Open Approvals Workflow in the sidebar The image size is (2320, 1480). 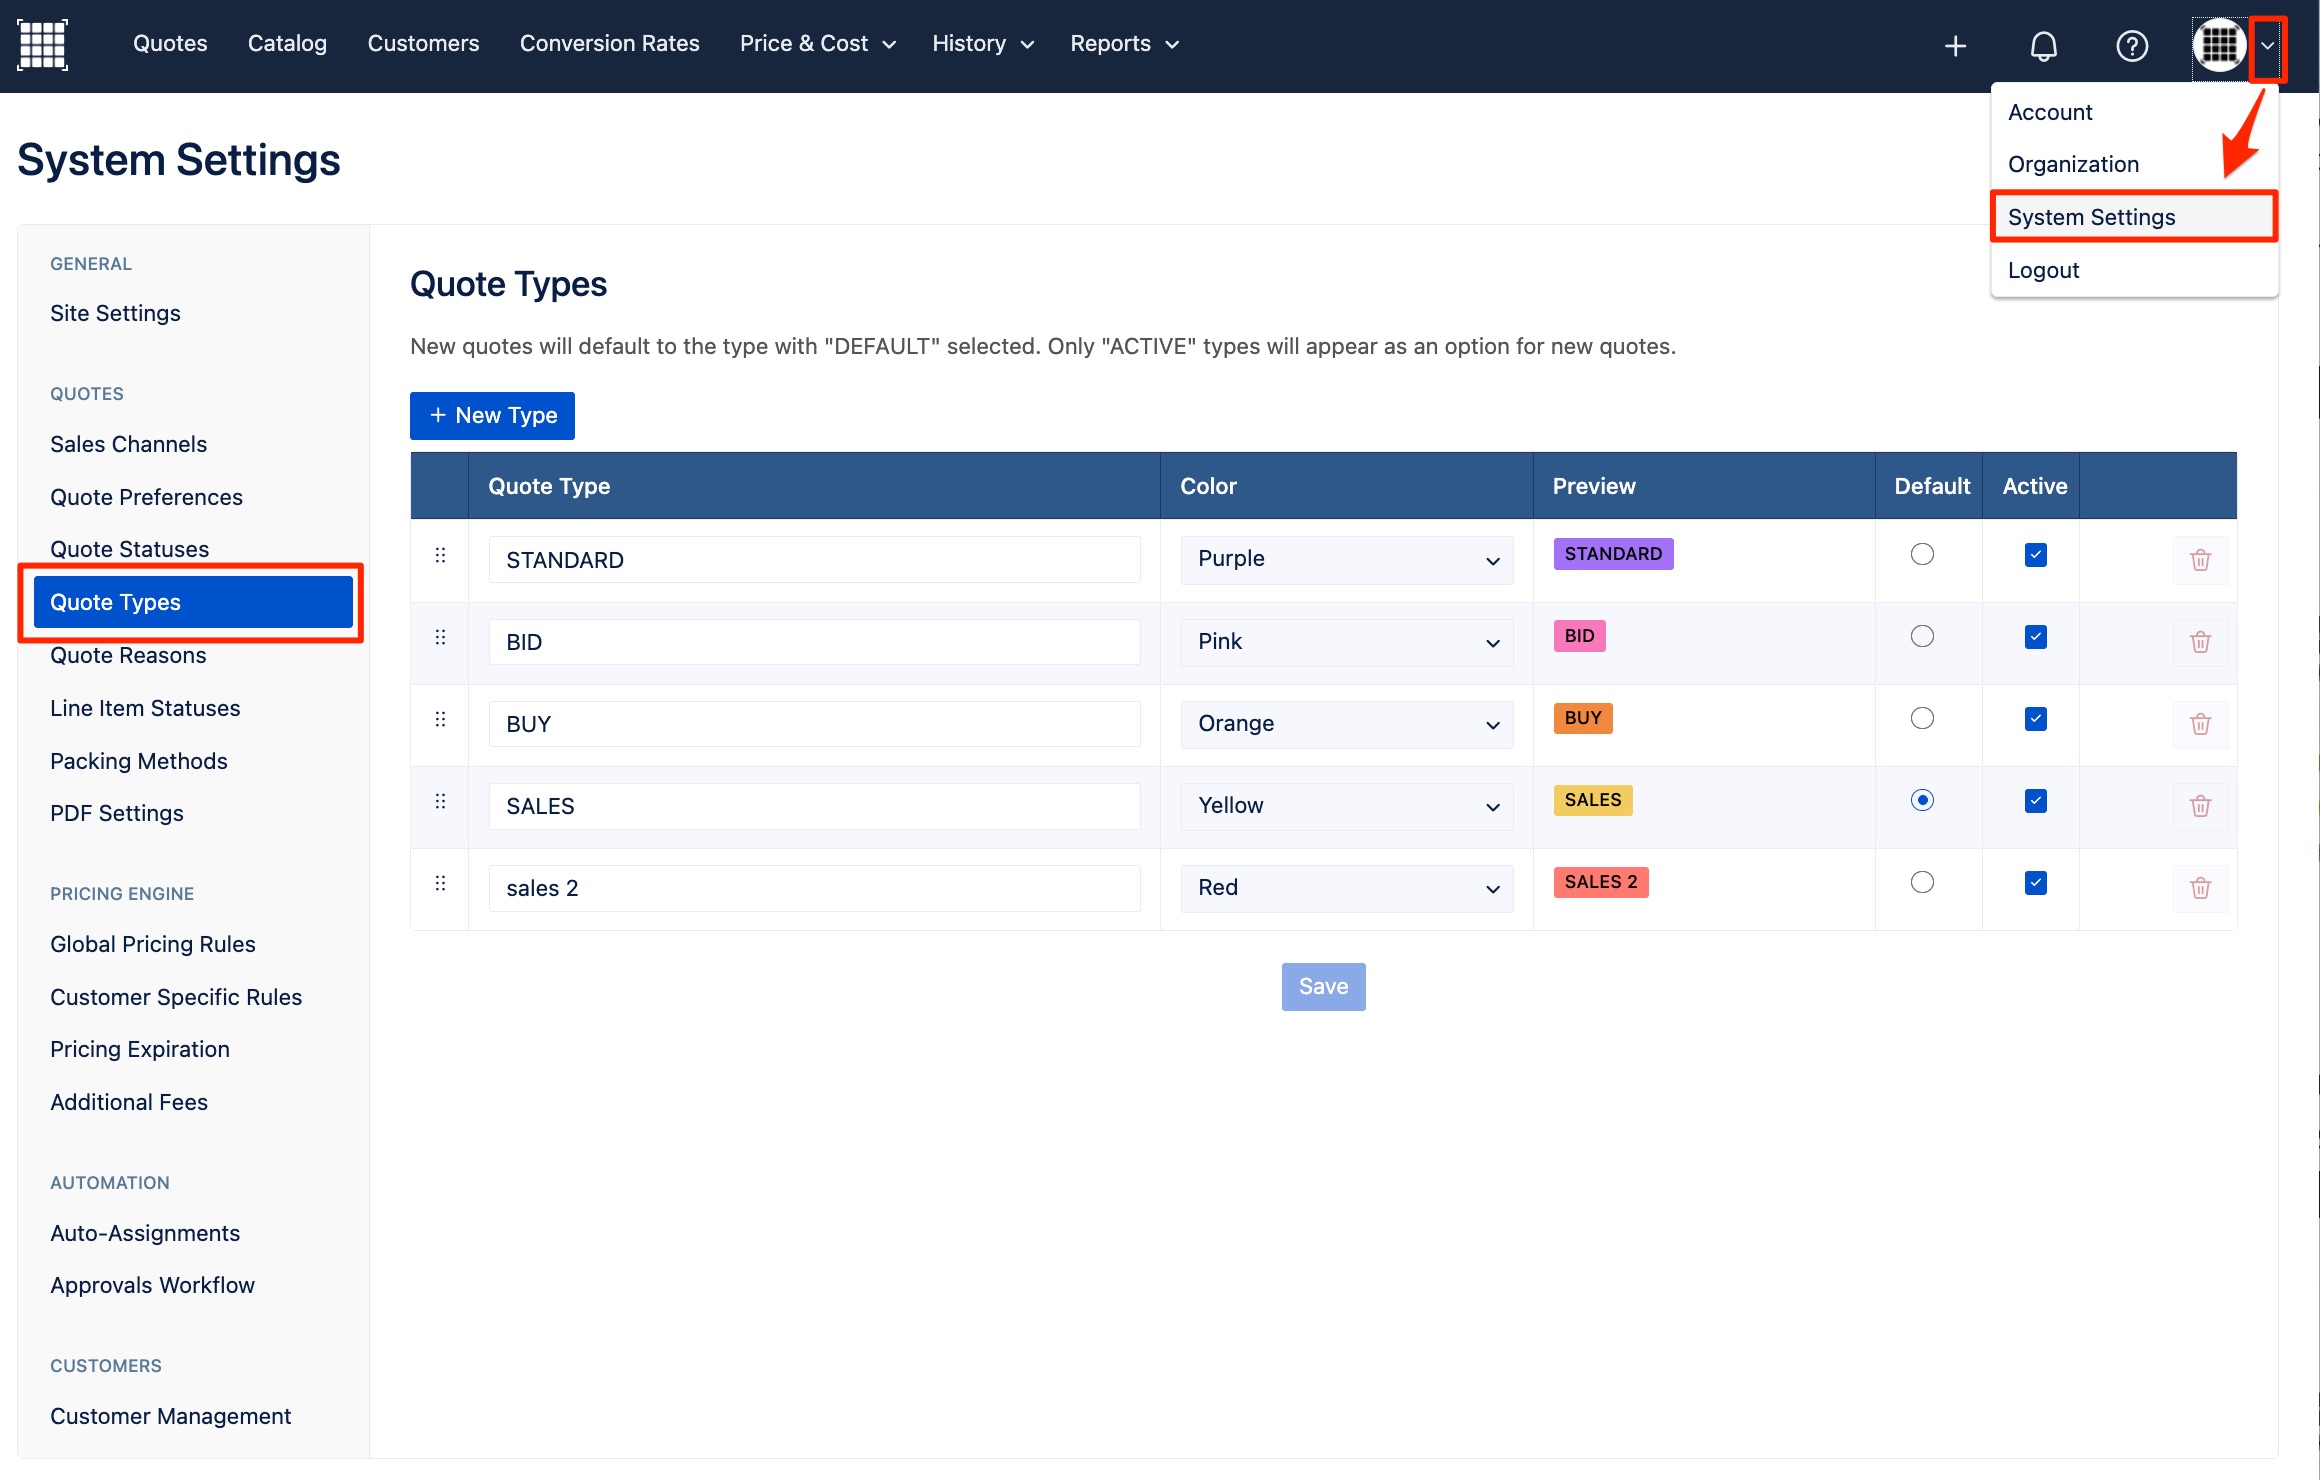click(152, 1285)
